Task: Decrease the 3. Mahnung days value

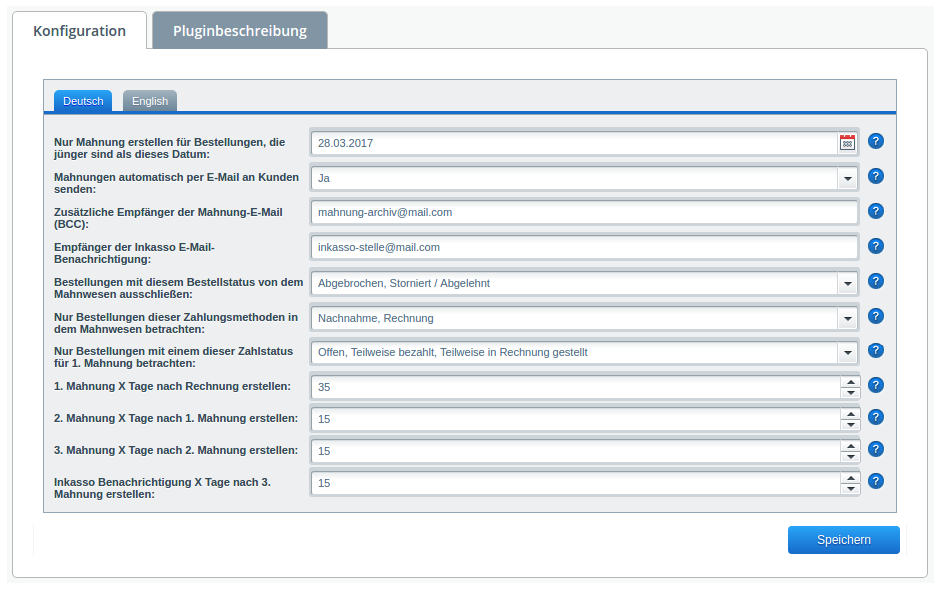Action: (x=850, y=456)
